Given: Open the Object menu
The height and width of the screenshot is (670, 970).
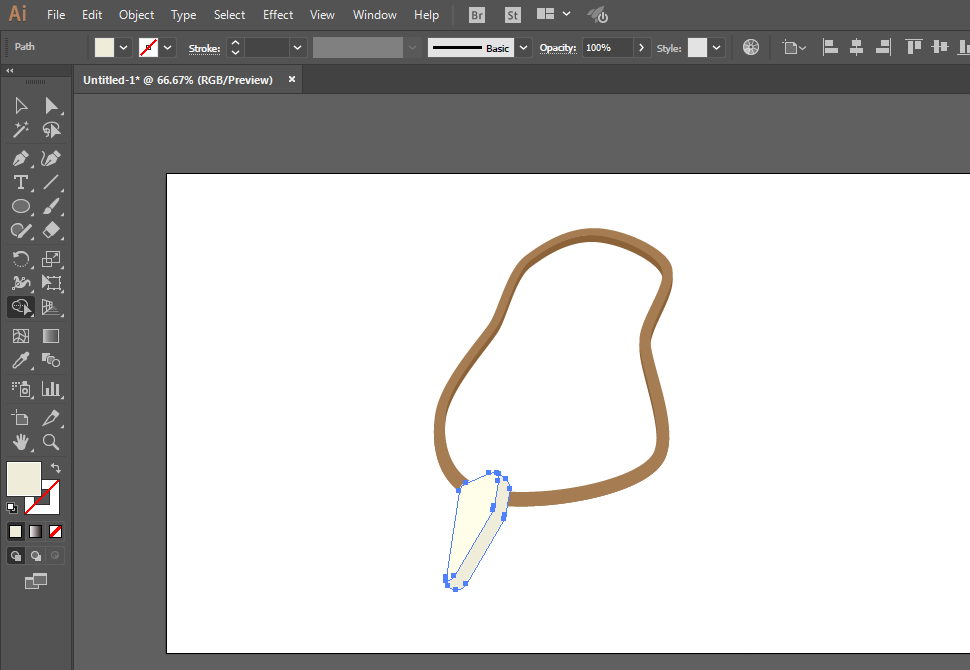Looking at the screenshot, I should click(136, 15).
